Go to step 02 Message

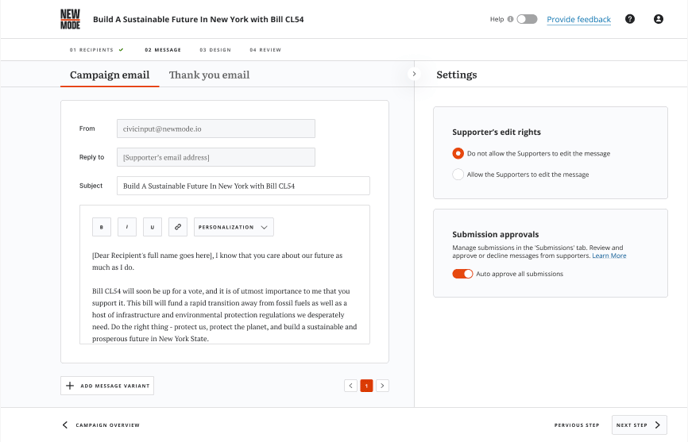[163, 50]
